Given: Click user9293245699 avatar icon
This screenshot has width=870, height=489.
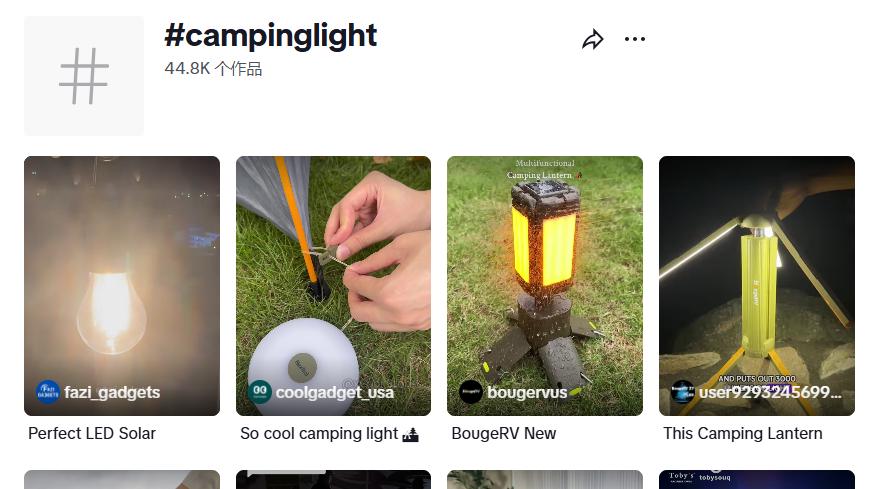Looking at the screenshot, I should [682, 392].
